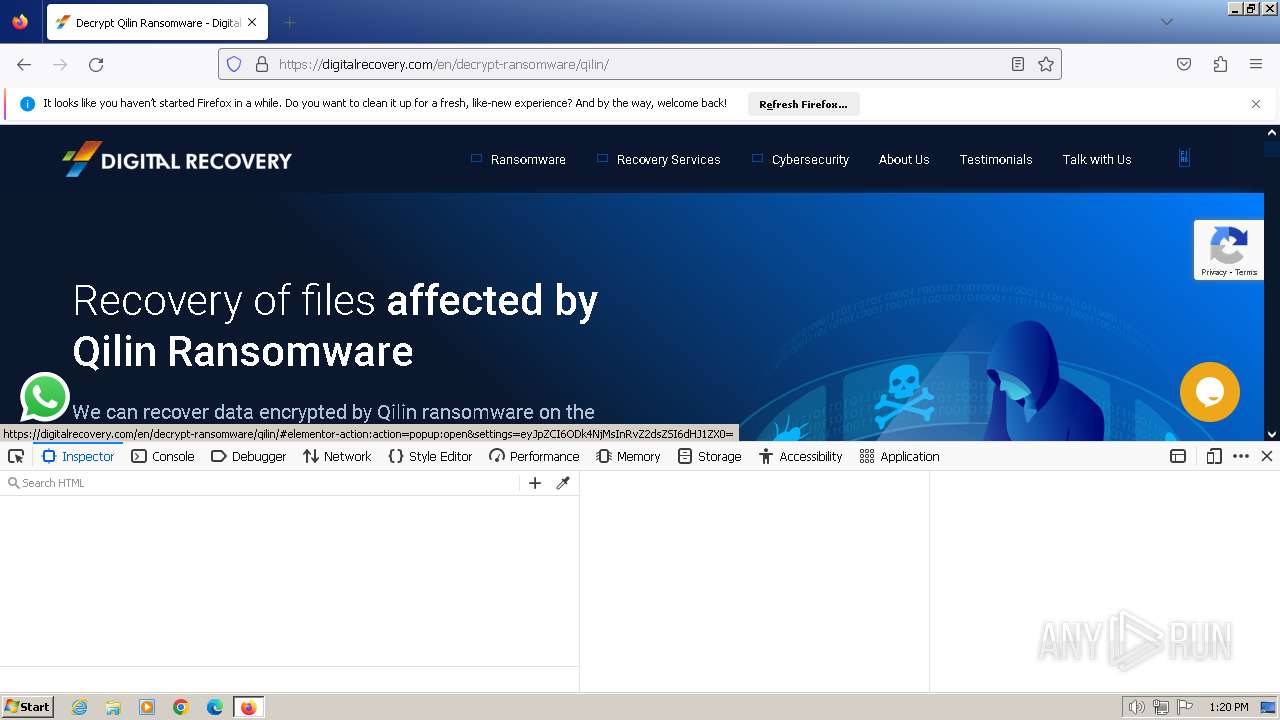
Task: Open the Memory tab
Action: [628, 456]
